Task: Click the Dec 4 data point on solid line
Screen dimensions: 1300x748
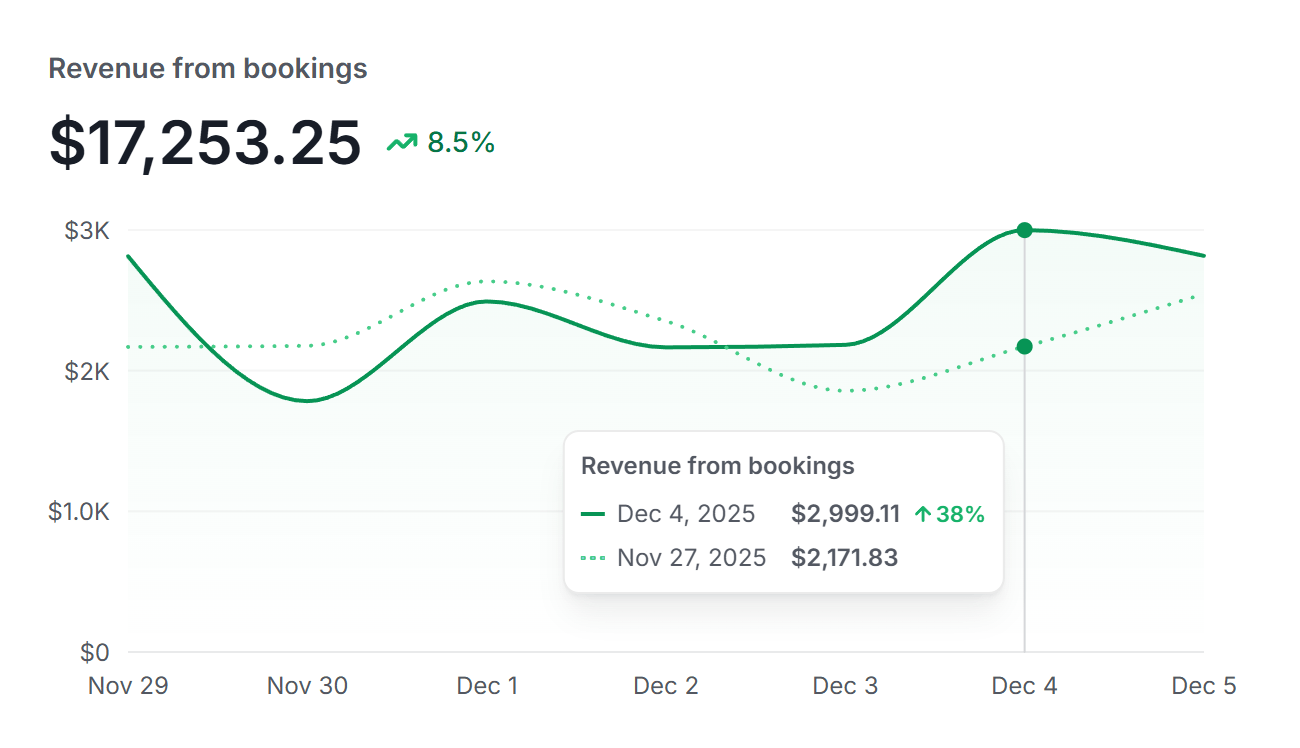Action: click(1024, 230)
